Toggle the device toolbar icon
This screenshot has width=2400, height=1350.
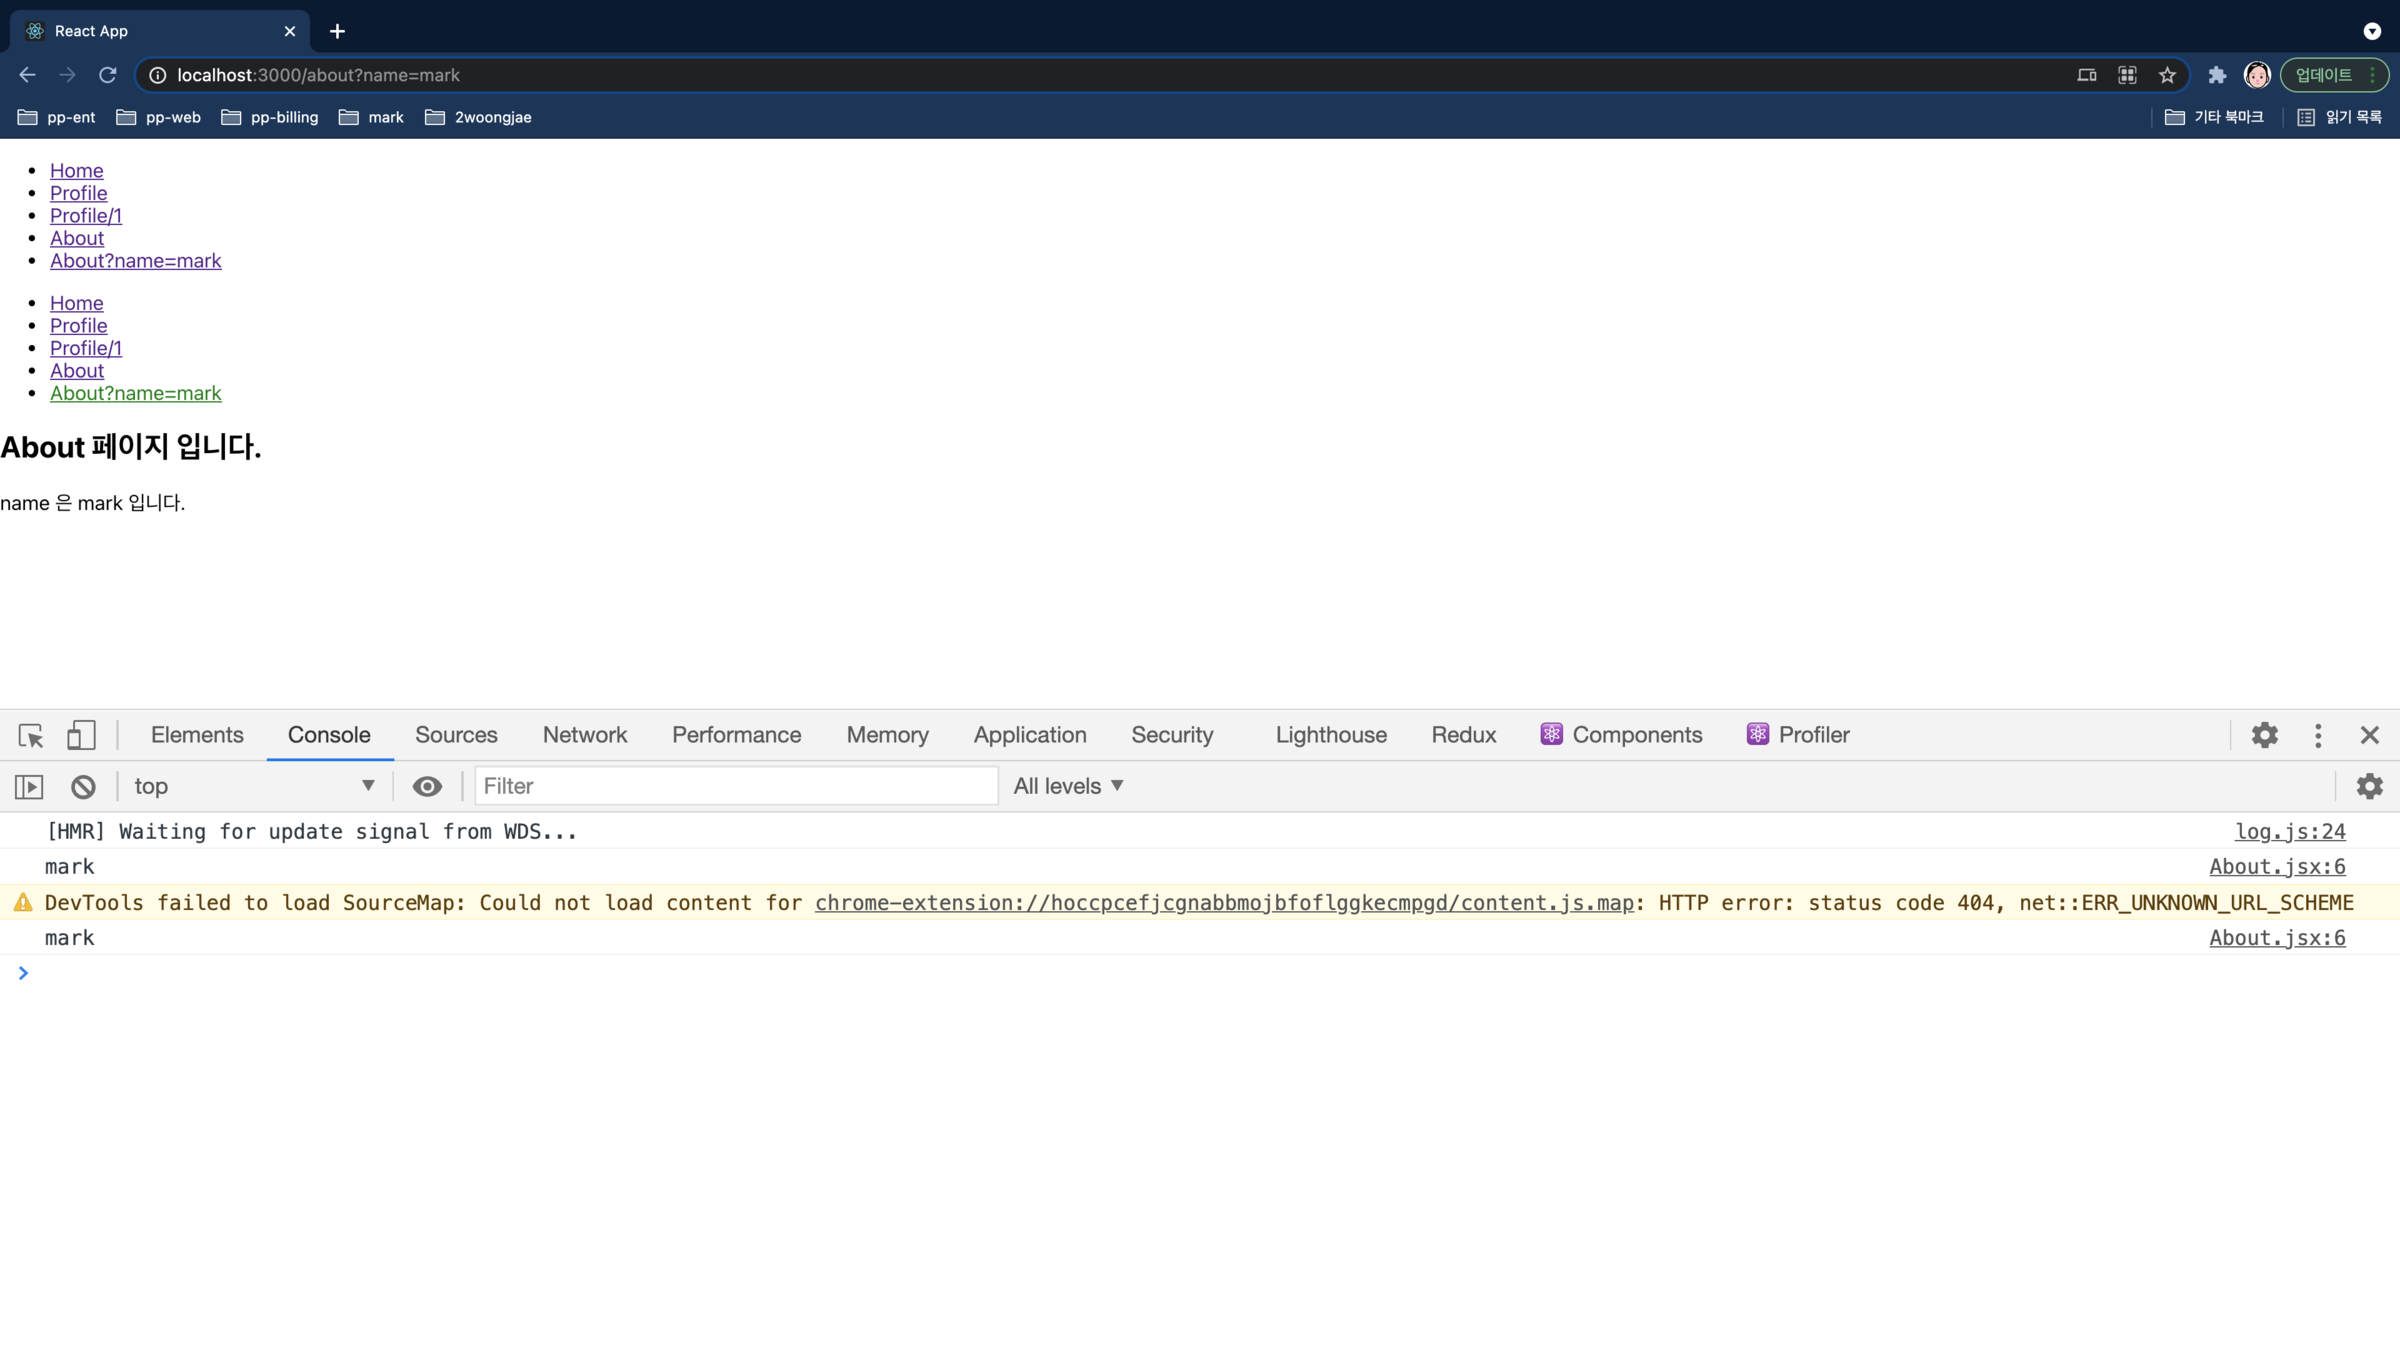tap(81, 735)
